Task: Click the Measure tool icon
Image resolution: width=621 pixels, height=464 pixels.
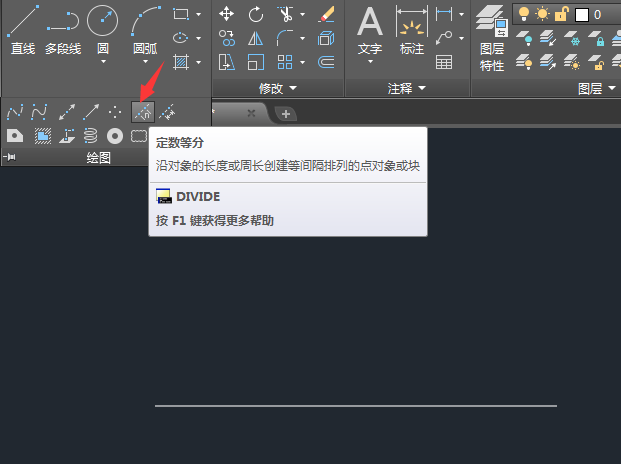Action: pos(167,112)
